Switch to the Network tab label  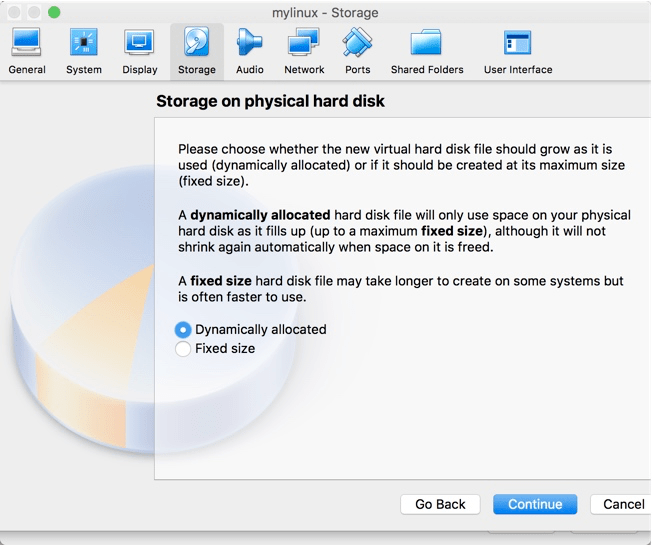(x=304, y=69)
